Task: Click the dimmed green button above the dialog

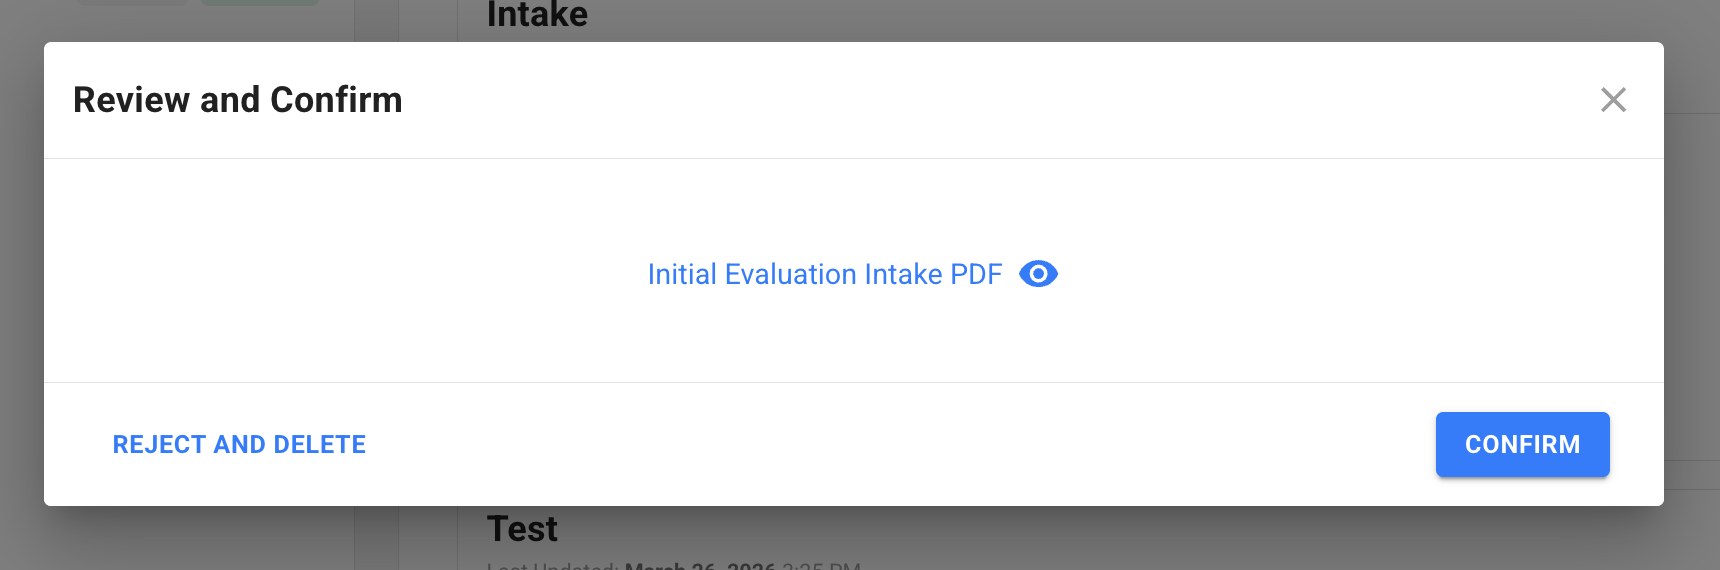Action: [260, 3]
